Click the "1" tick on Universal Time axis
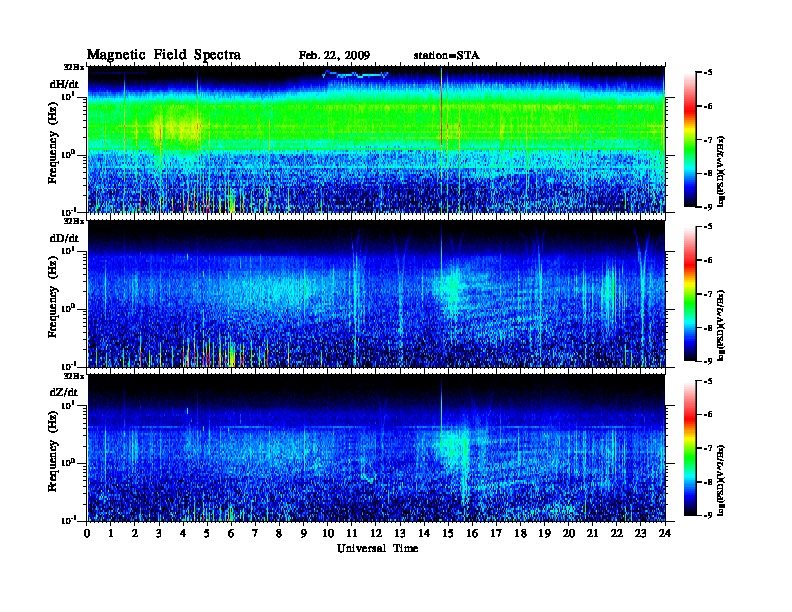This screenshot has width=792, height=612. click(x=111, y=533)
